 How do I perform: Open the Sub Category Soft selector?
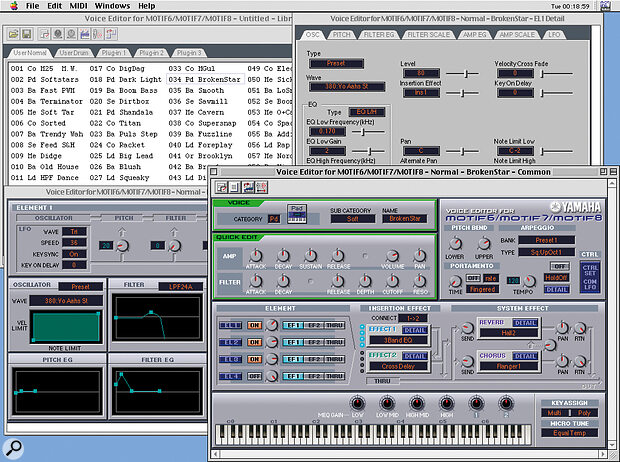(353, 219)
